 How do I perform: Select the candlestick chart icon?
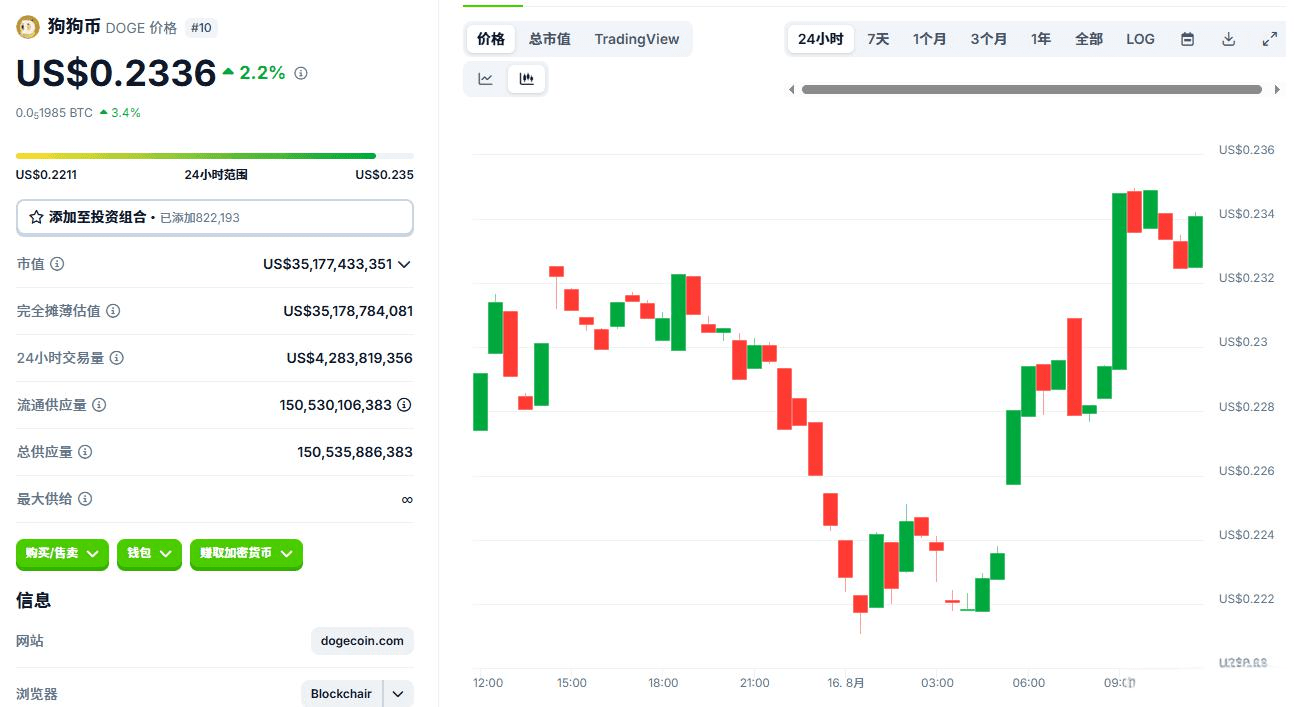pyautogui.click(x=527, y=79)
